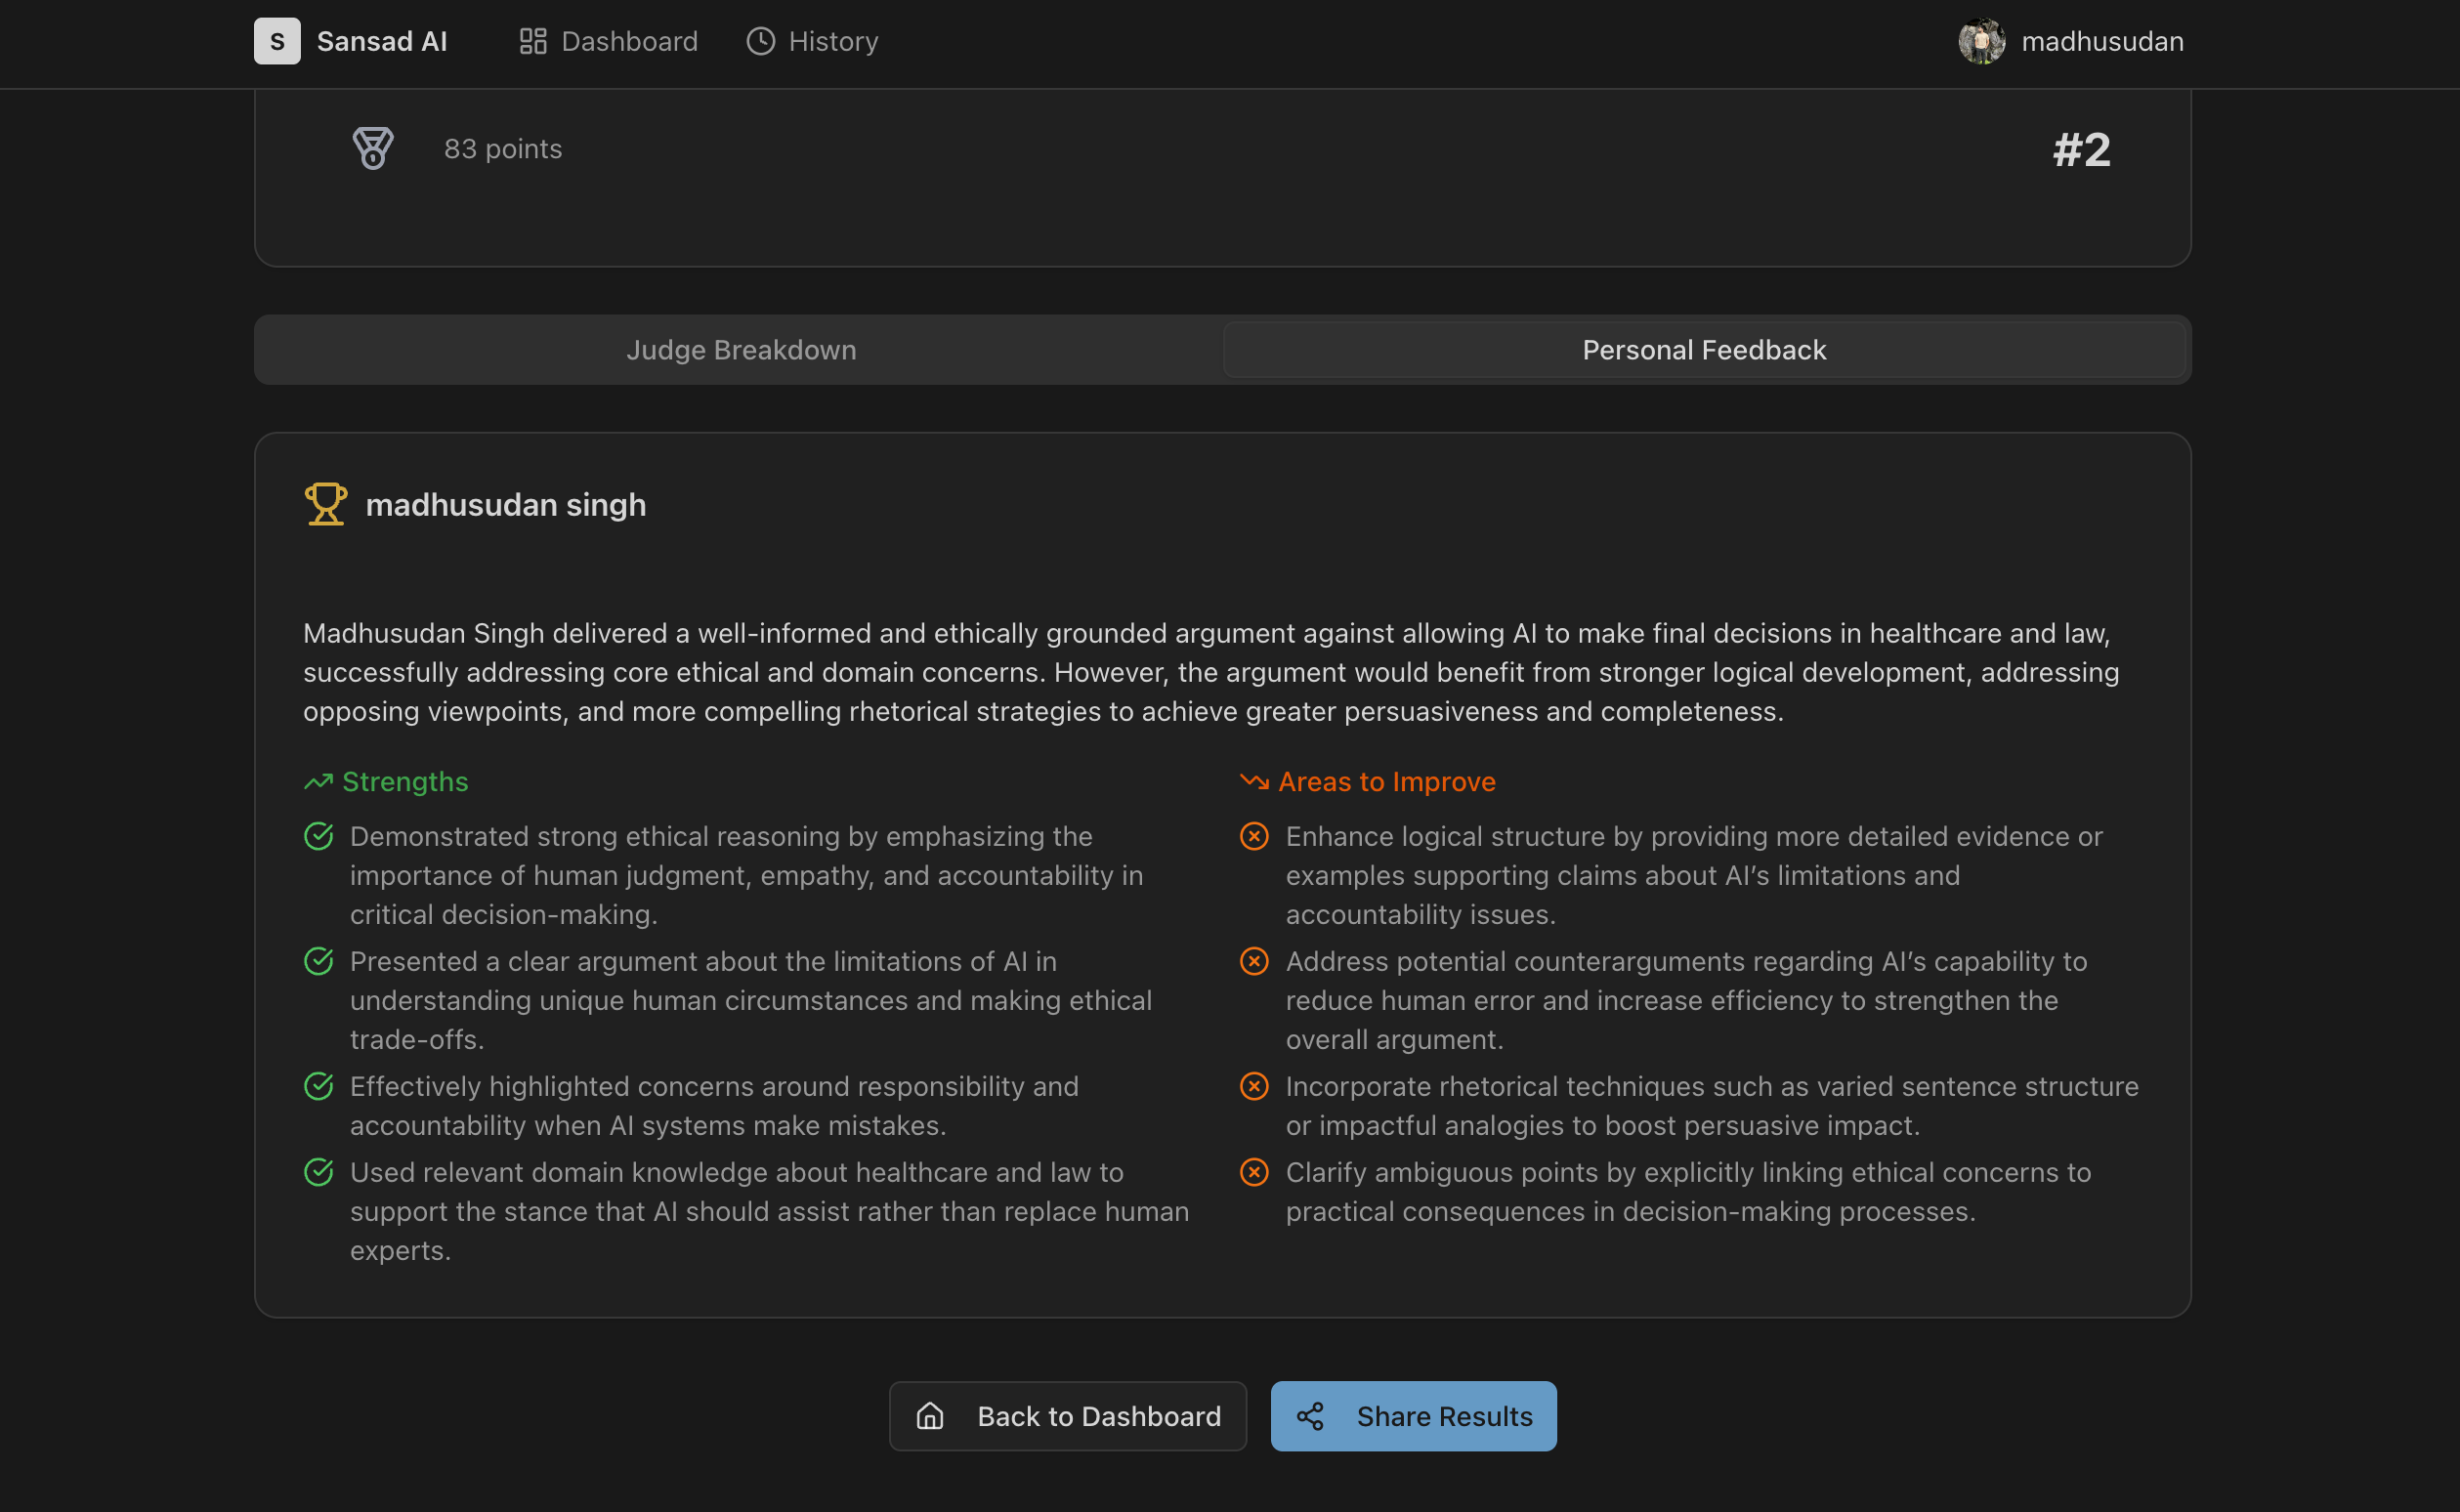This screenshot has height=1512, width=2460.
Task: Open History from the top navigation
Action: 833,41
